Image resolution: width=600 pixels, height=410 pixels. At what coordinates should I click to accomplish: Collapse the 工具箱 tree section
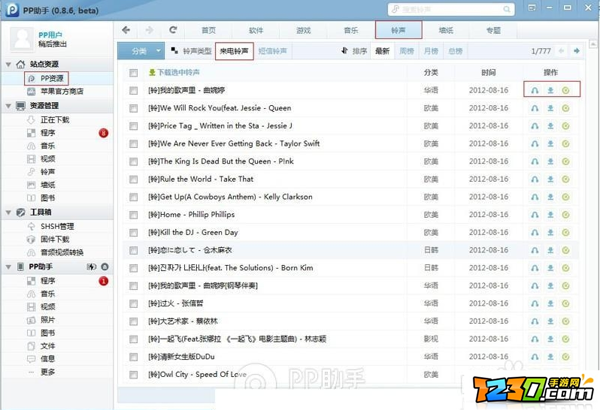(x=8, y=212)
